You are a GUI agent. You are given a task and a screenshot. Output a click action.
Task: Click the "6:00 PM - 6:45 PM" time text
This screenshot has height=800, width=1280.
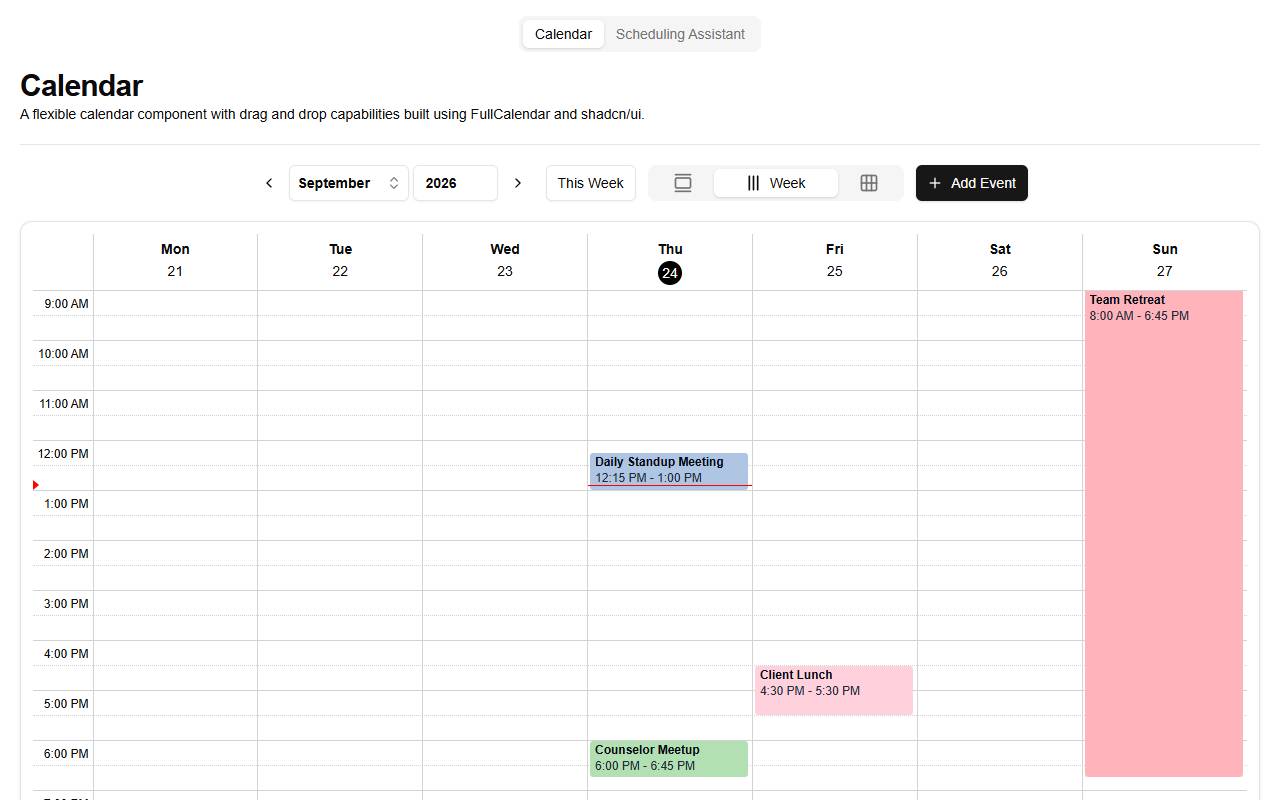coord(645,766)
